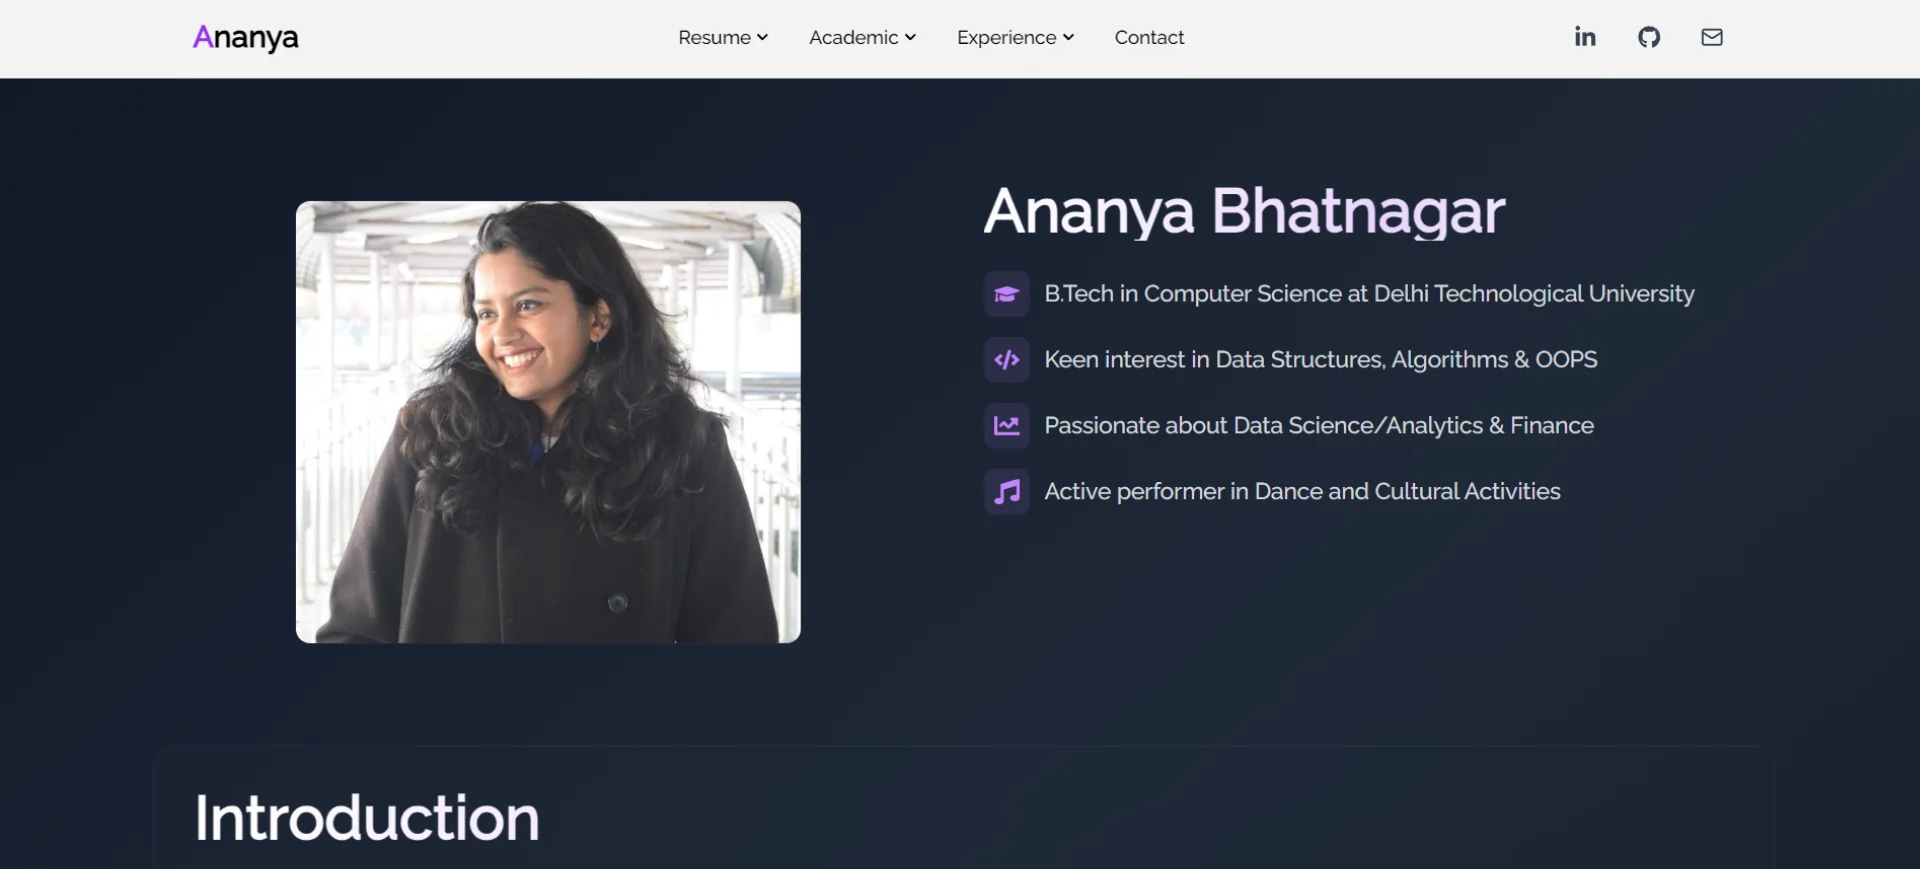This screenshot has width=1920, height=869.
Task: Select the Ananya Bhatnagar heading
Action: pyautogui.click(x=1244, y=211)
